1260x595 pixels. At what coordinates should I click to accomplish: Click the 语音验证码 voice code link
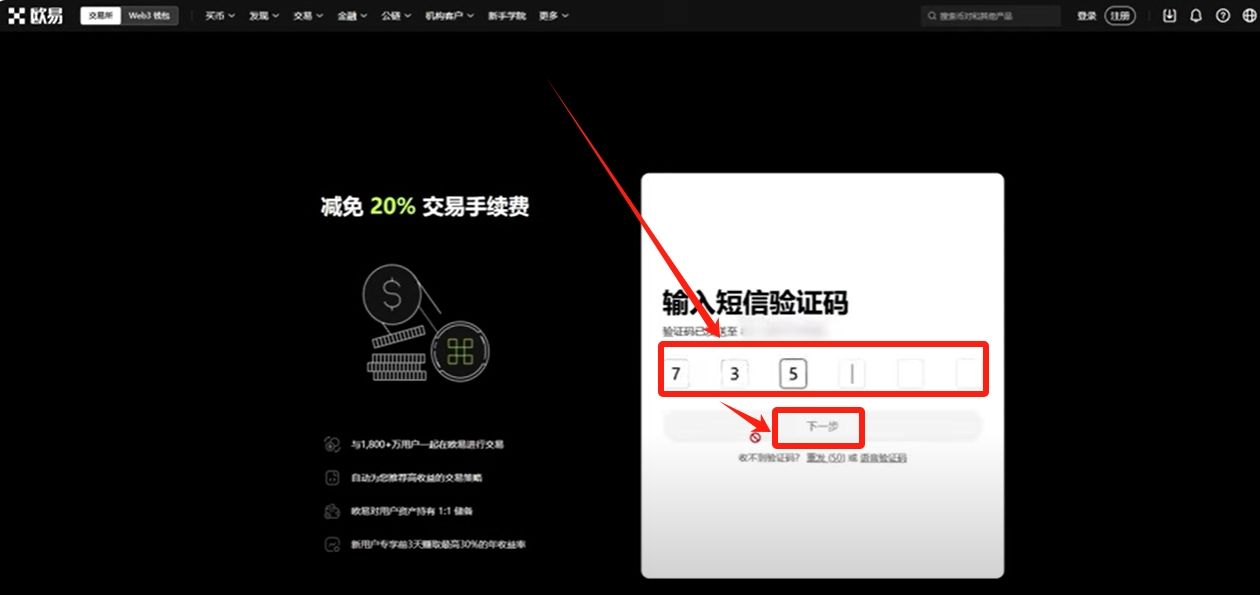coord(882,458)
